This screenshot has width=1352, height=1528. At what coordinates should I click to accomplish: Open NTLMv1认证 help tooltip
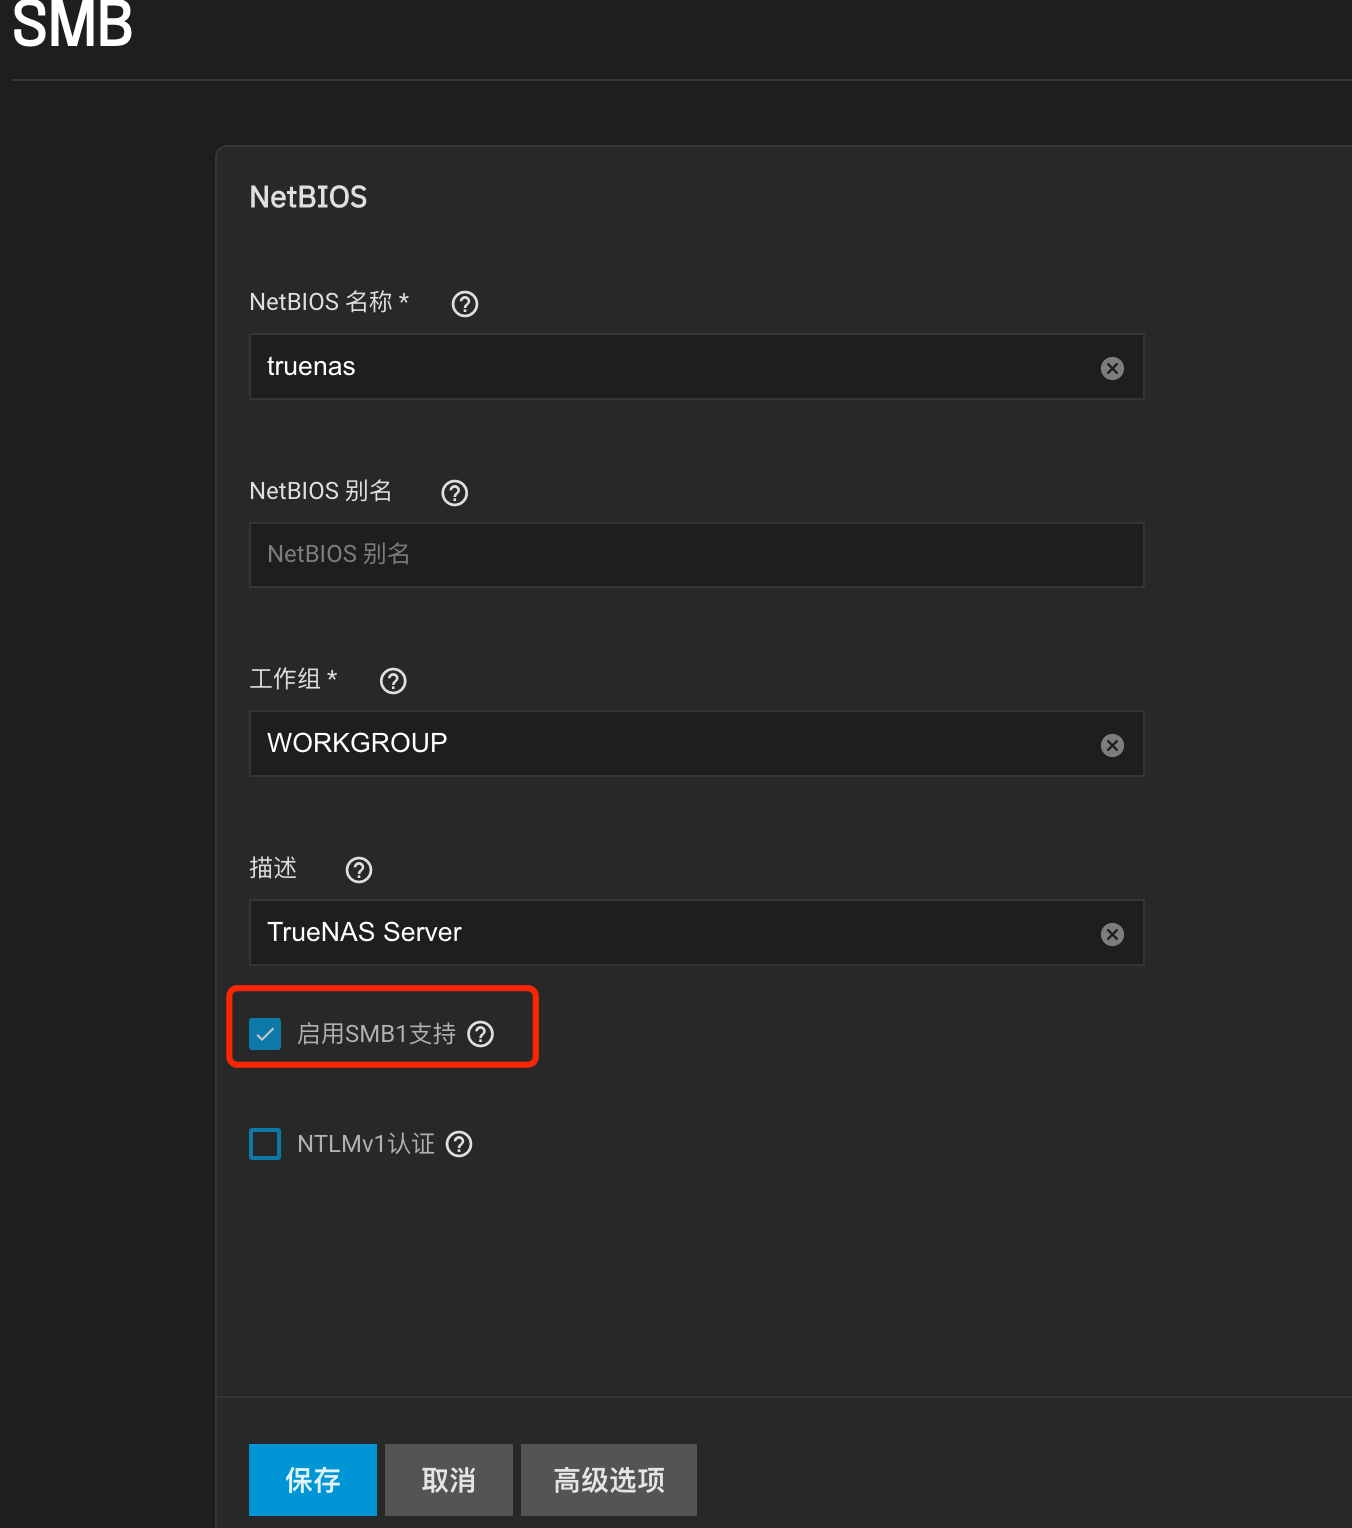tap(459, 1144)
